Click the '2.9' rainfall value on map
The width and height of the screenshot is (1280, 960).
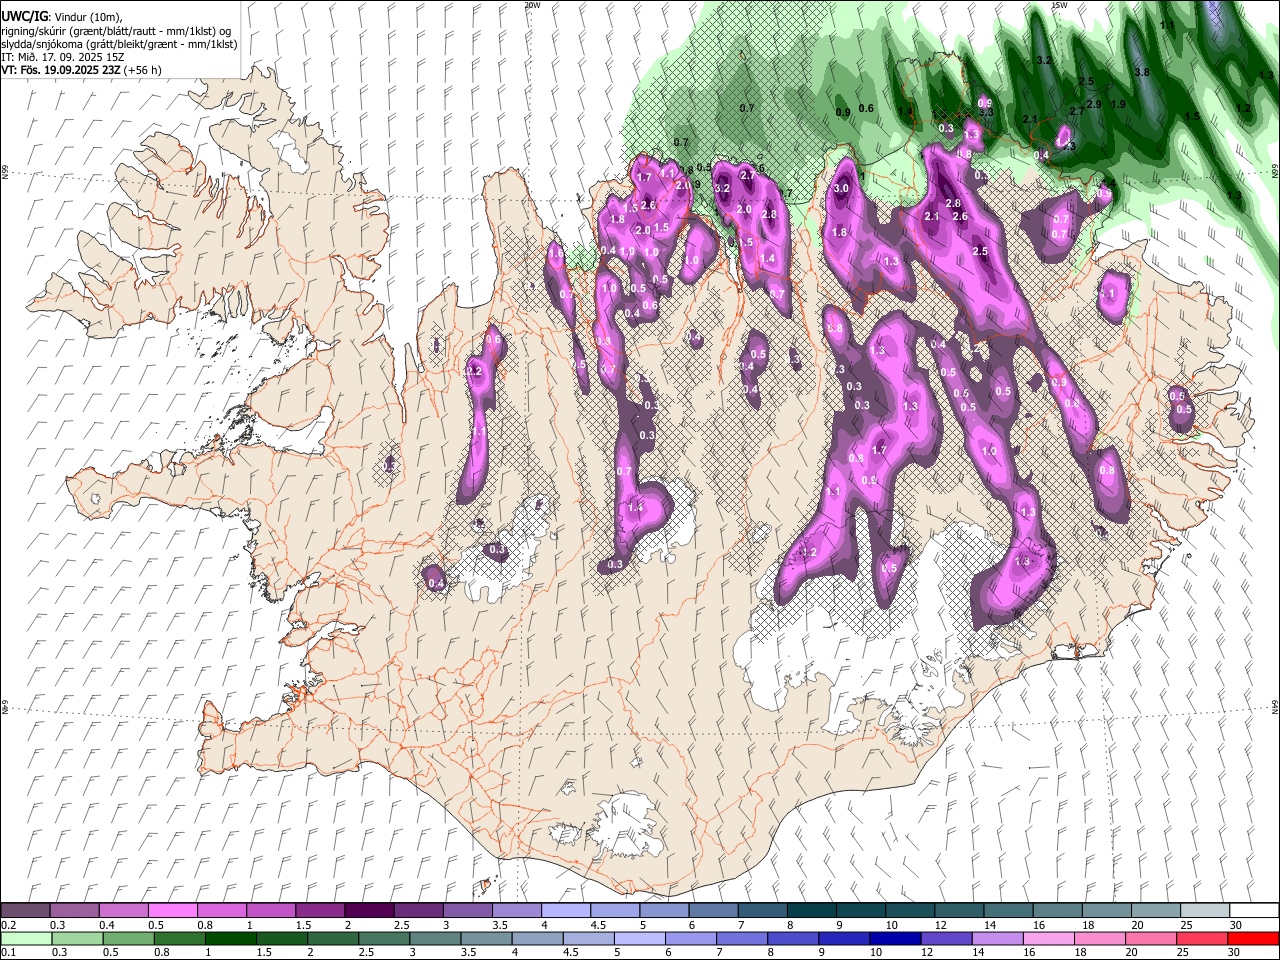coord(1093,104)
